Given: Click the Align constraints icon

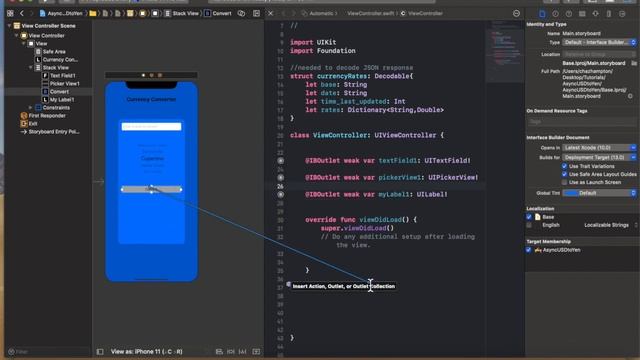Looking at the screenshot, I should point(219,351).
